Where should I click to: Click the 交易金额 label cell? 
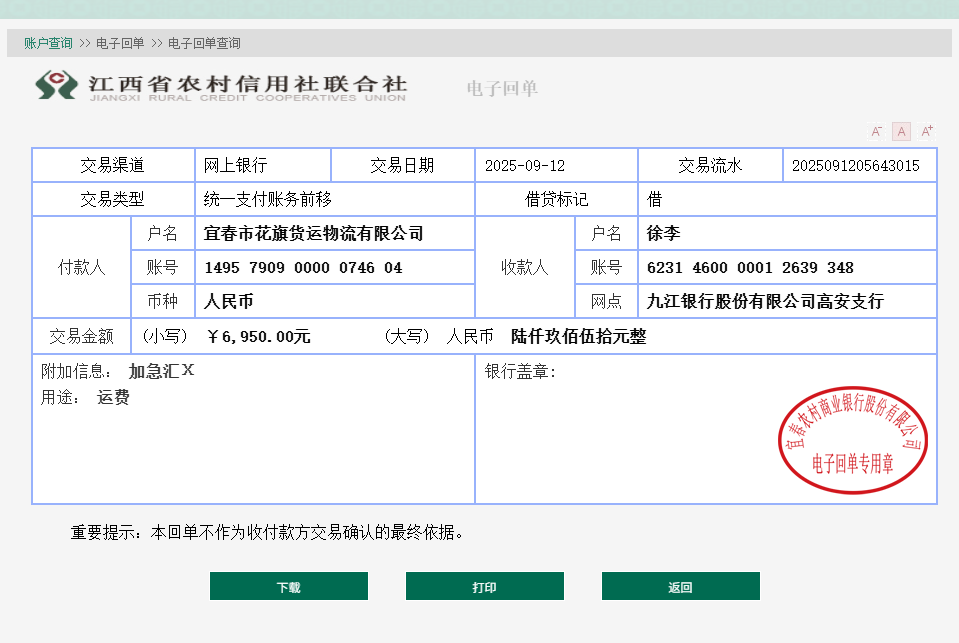tap(81, 336)
